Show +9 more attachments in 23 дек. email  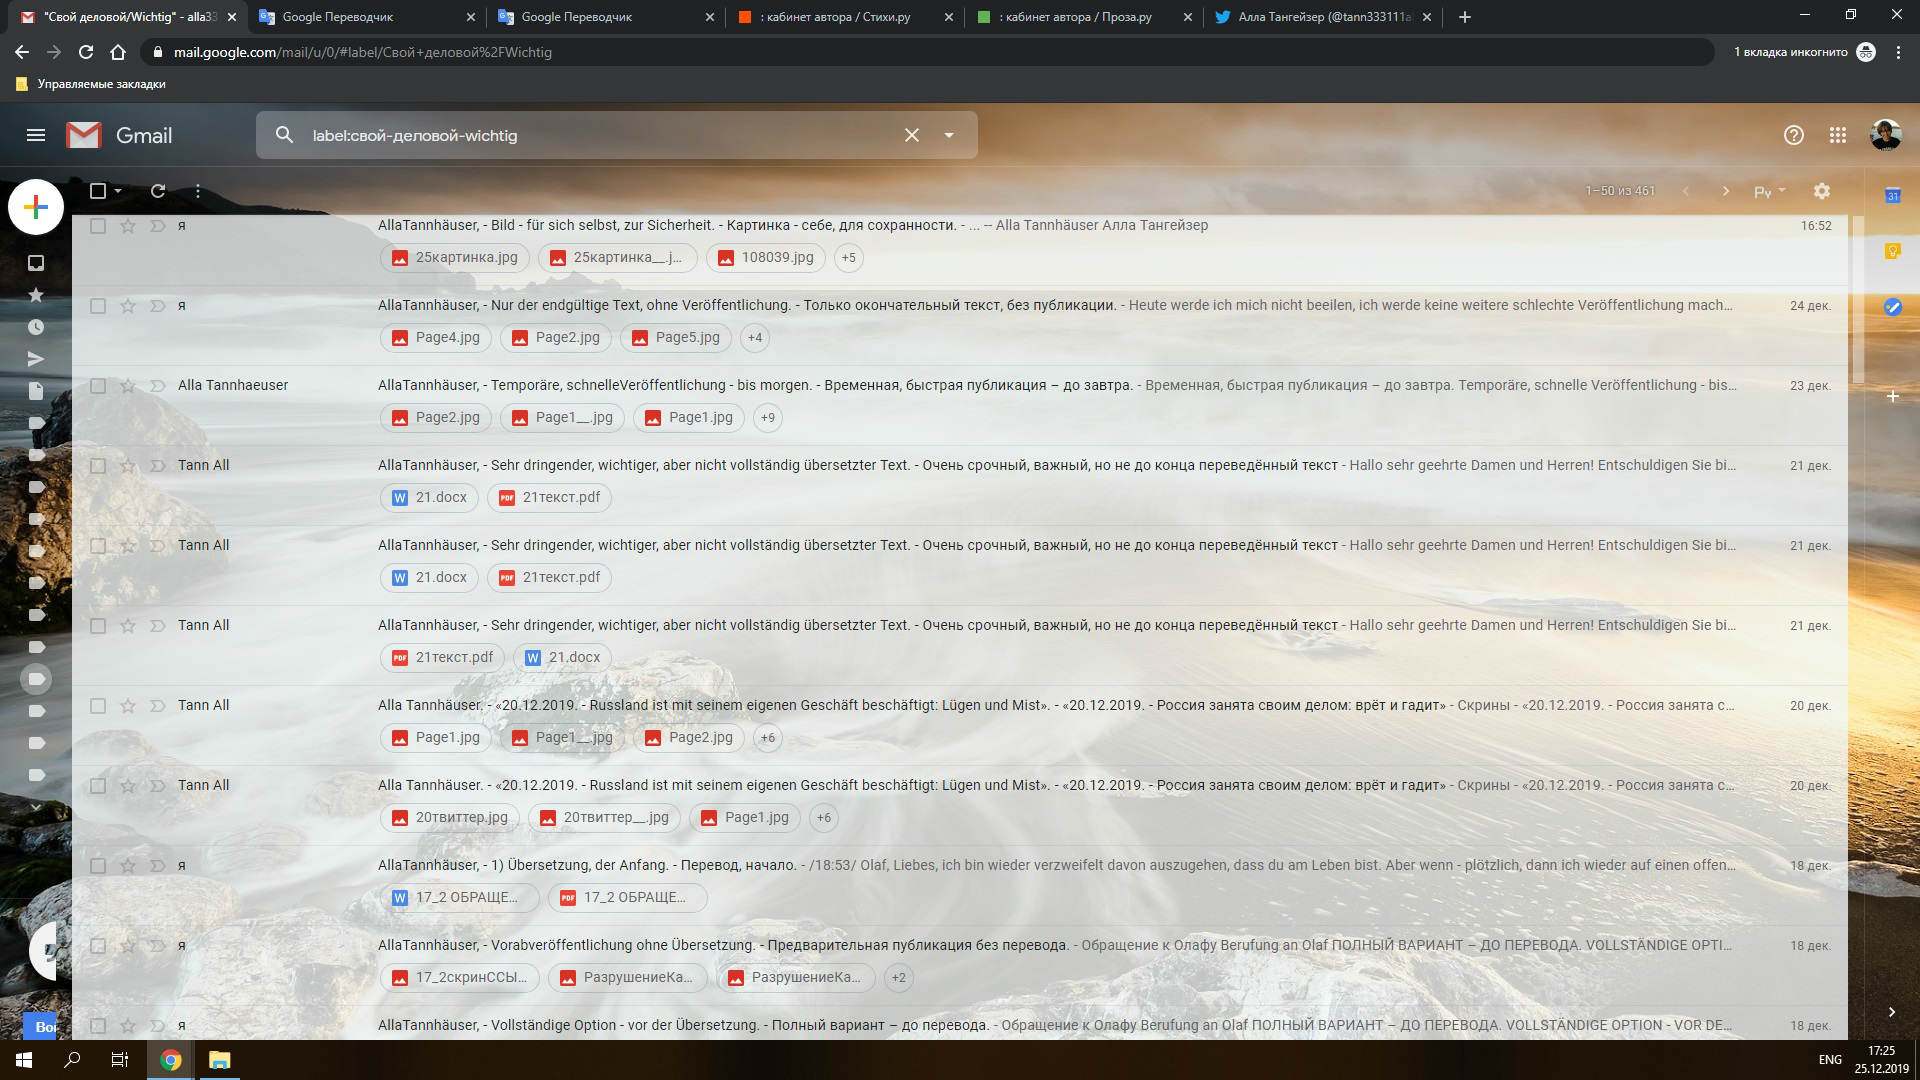pyautogui.click(x=768, y=418)
